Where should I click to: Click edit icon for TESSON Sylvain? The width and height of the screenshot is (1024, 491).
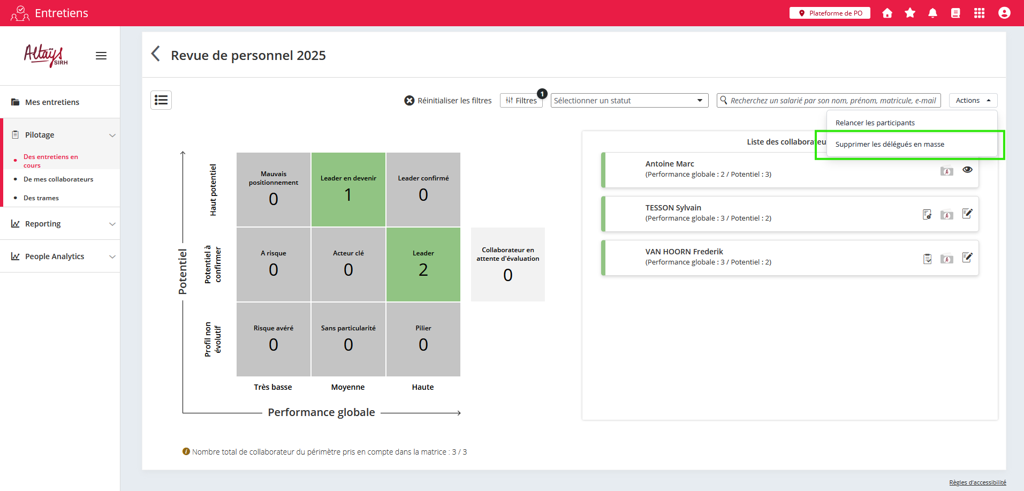tap(967, 214)
